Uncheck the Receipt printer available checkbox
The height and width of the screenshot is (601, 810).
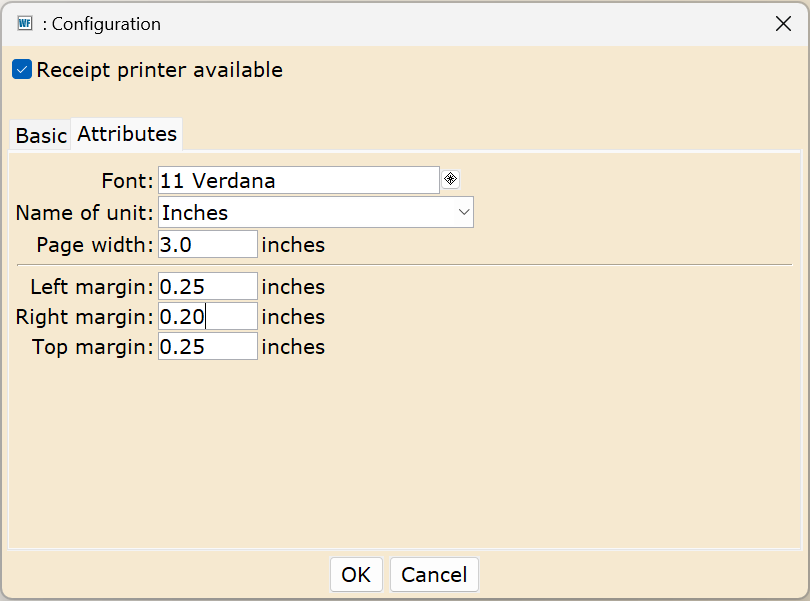pos(22,70)
